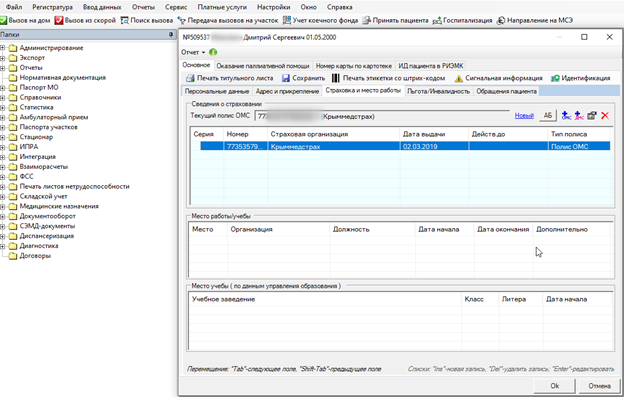Switch to the 'Льгота/Инвалидность' tab
The image size is (624, 397).
point(439,91)
